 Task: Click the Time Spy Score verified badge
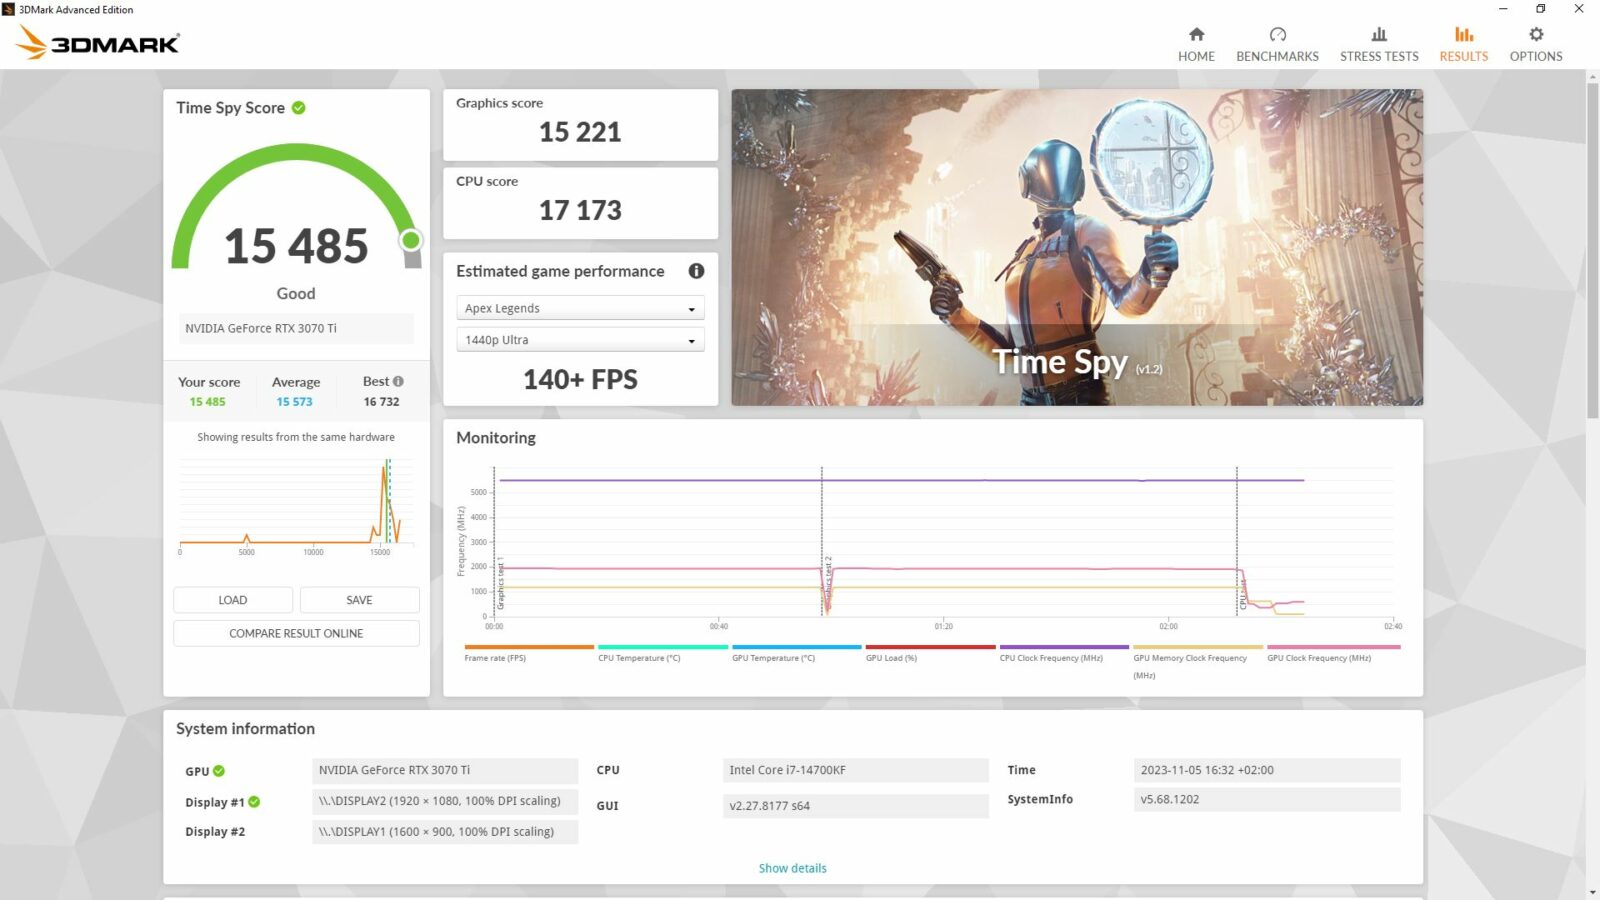(x=298, y=107)
